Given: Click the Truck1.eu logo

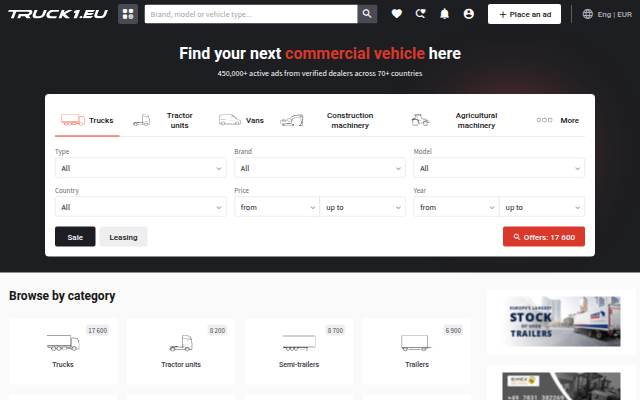Looking at the screenshot, I should 58,14.
